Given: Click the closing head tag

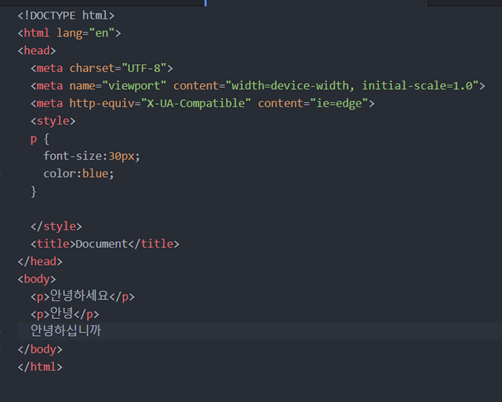Looking at the screenshot, I should click(x=40, y=262).
